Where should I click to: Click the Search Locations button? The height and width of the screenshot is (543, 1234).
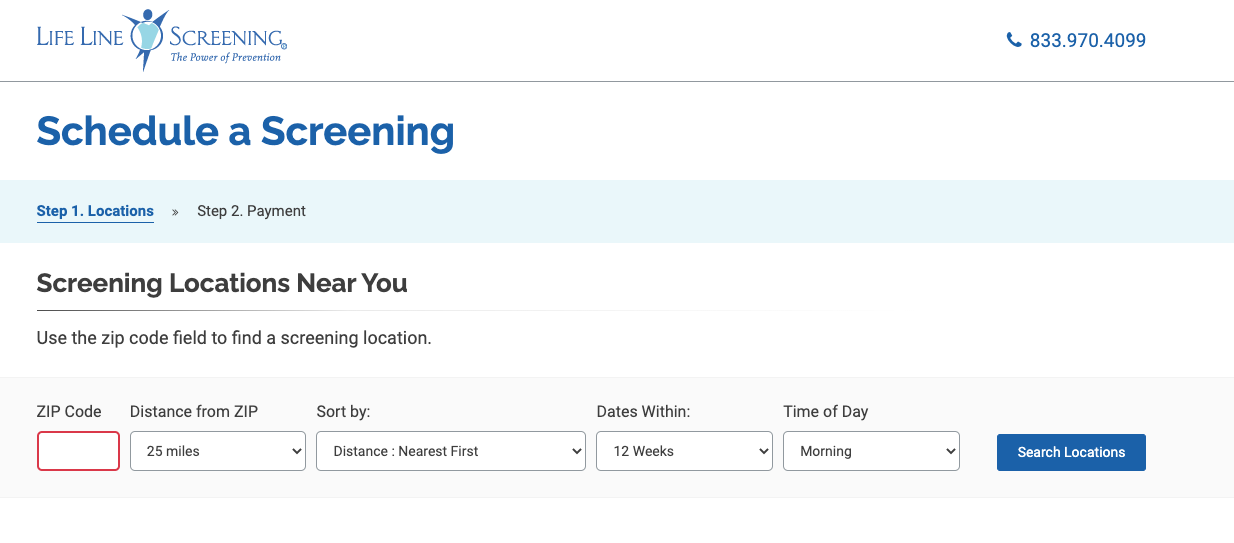click(1071, 452)
